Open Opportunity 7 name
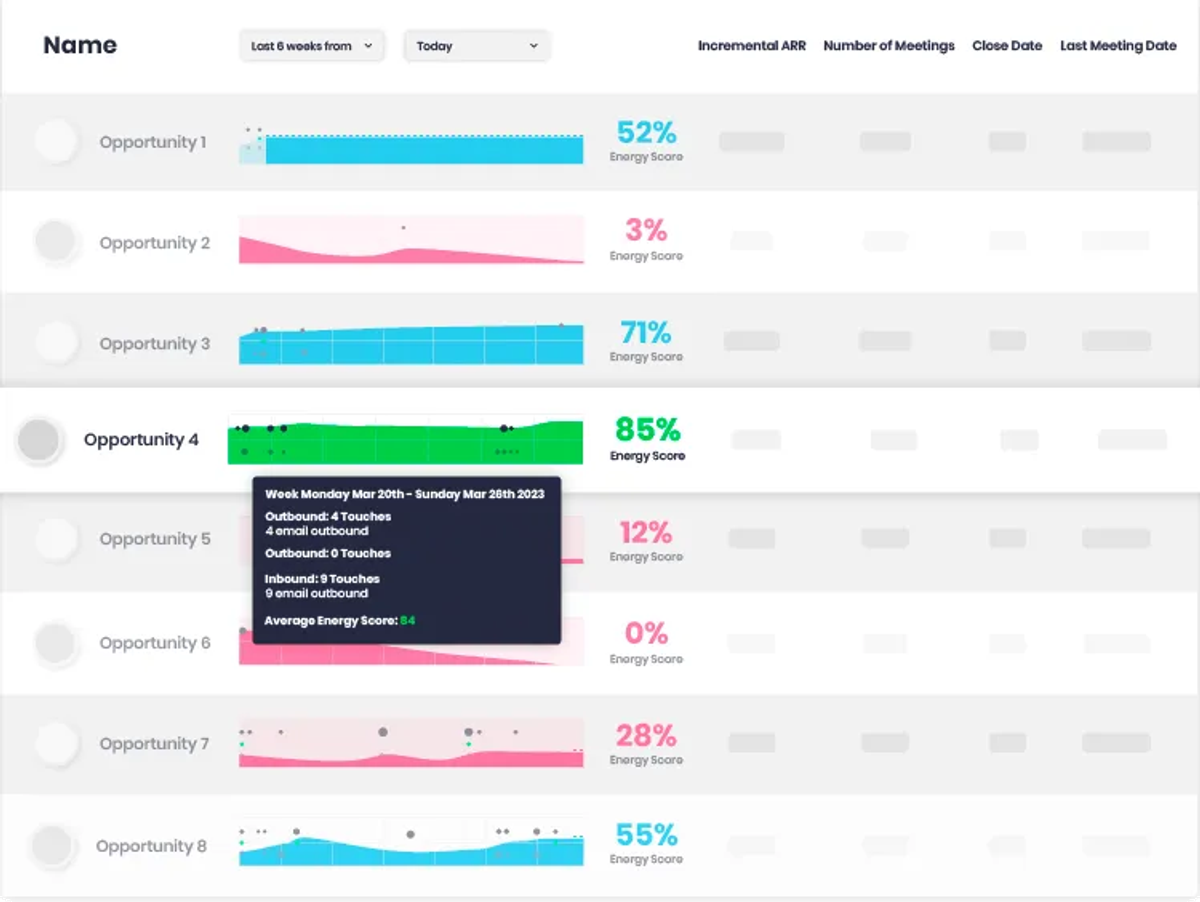Viewport: 1200px width, 902px height. click(154, 744)
